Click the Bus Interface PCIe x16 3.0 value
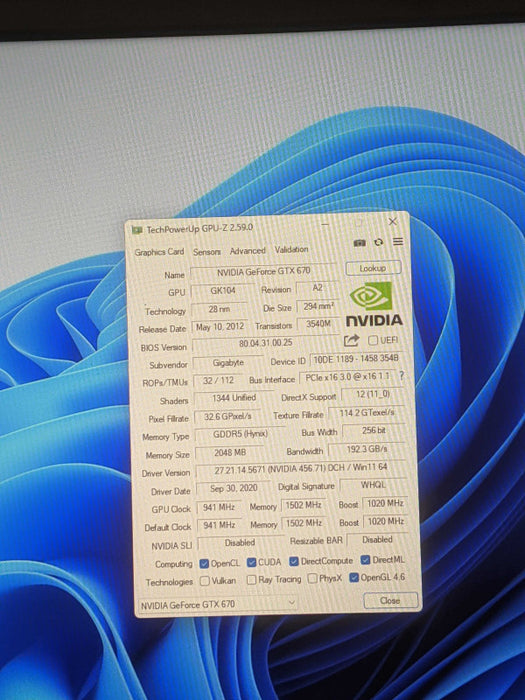 pos(347,377)
